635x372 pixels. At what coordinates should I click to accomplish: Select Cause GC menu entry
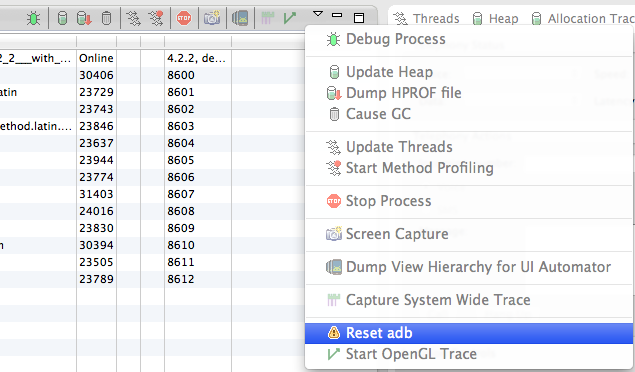point(469,114)
